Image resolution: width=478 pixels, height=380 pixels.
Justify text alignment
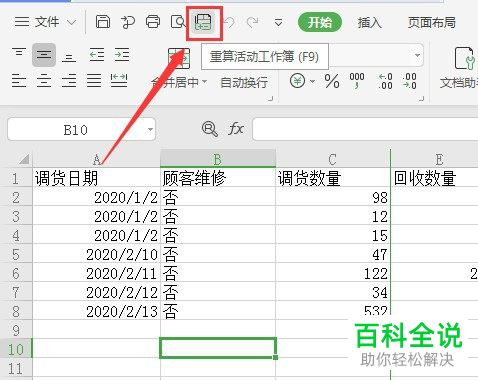(x=94, y=80)
